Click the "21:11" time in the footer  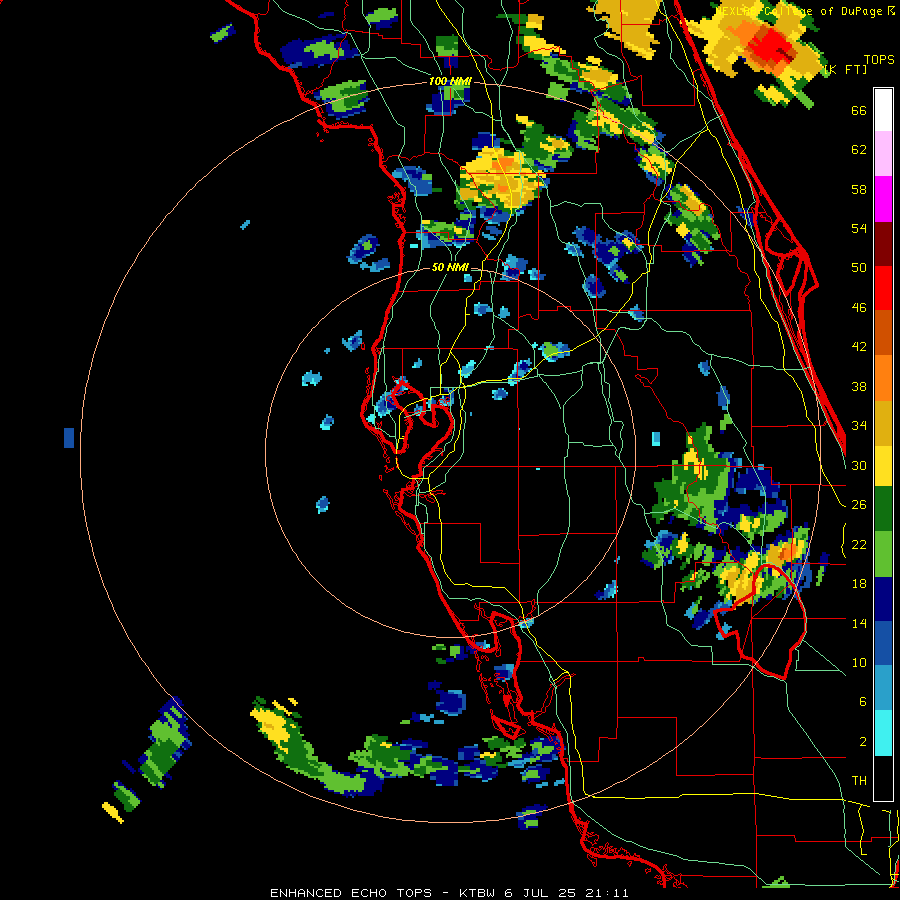point(607,893)
